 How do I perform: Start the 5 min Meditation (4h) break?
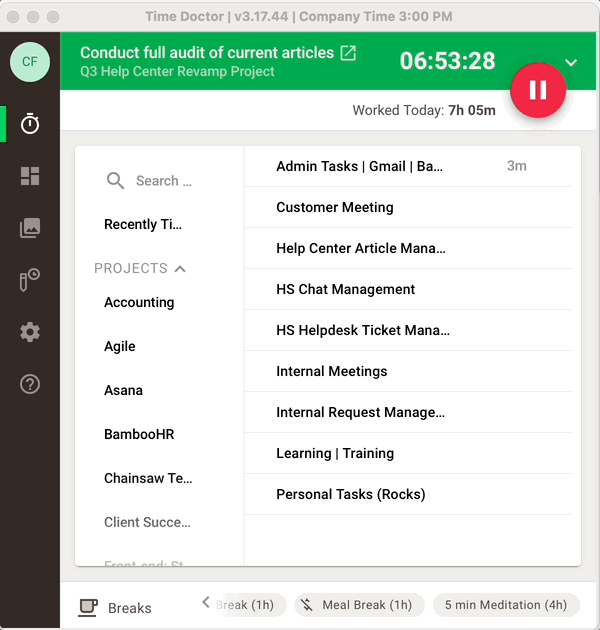(506, 605)
